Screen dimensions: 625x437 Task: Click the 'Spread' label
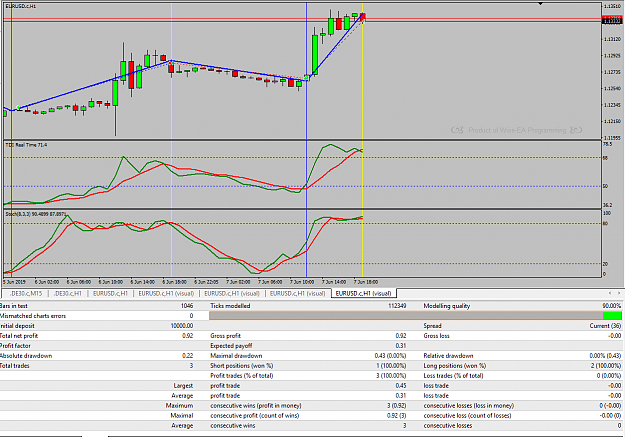pyautogui.click(x=432, y=326)
